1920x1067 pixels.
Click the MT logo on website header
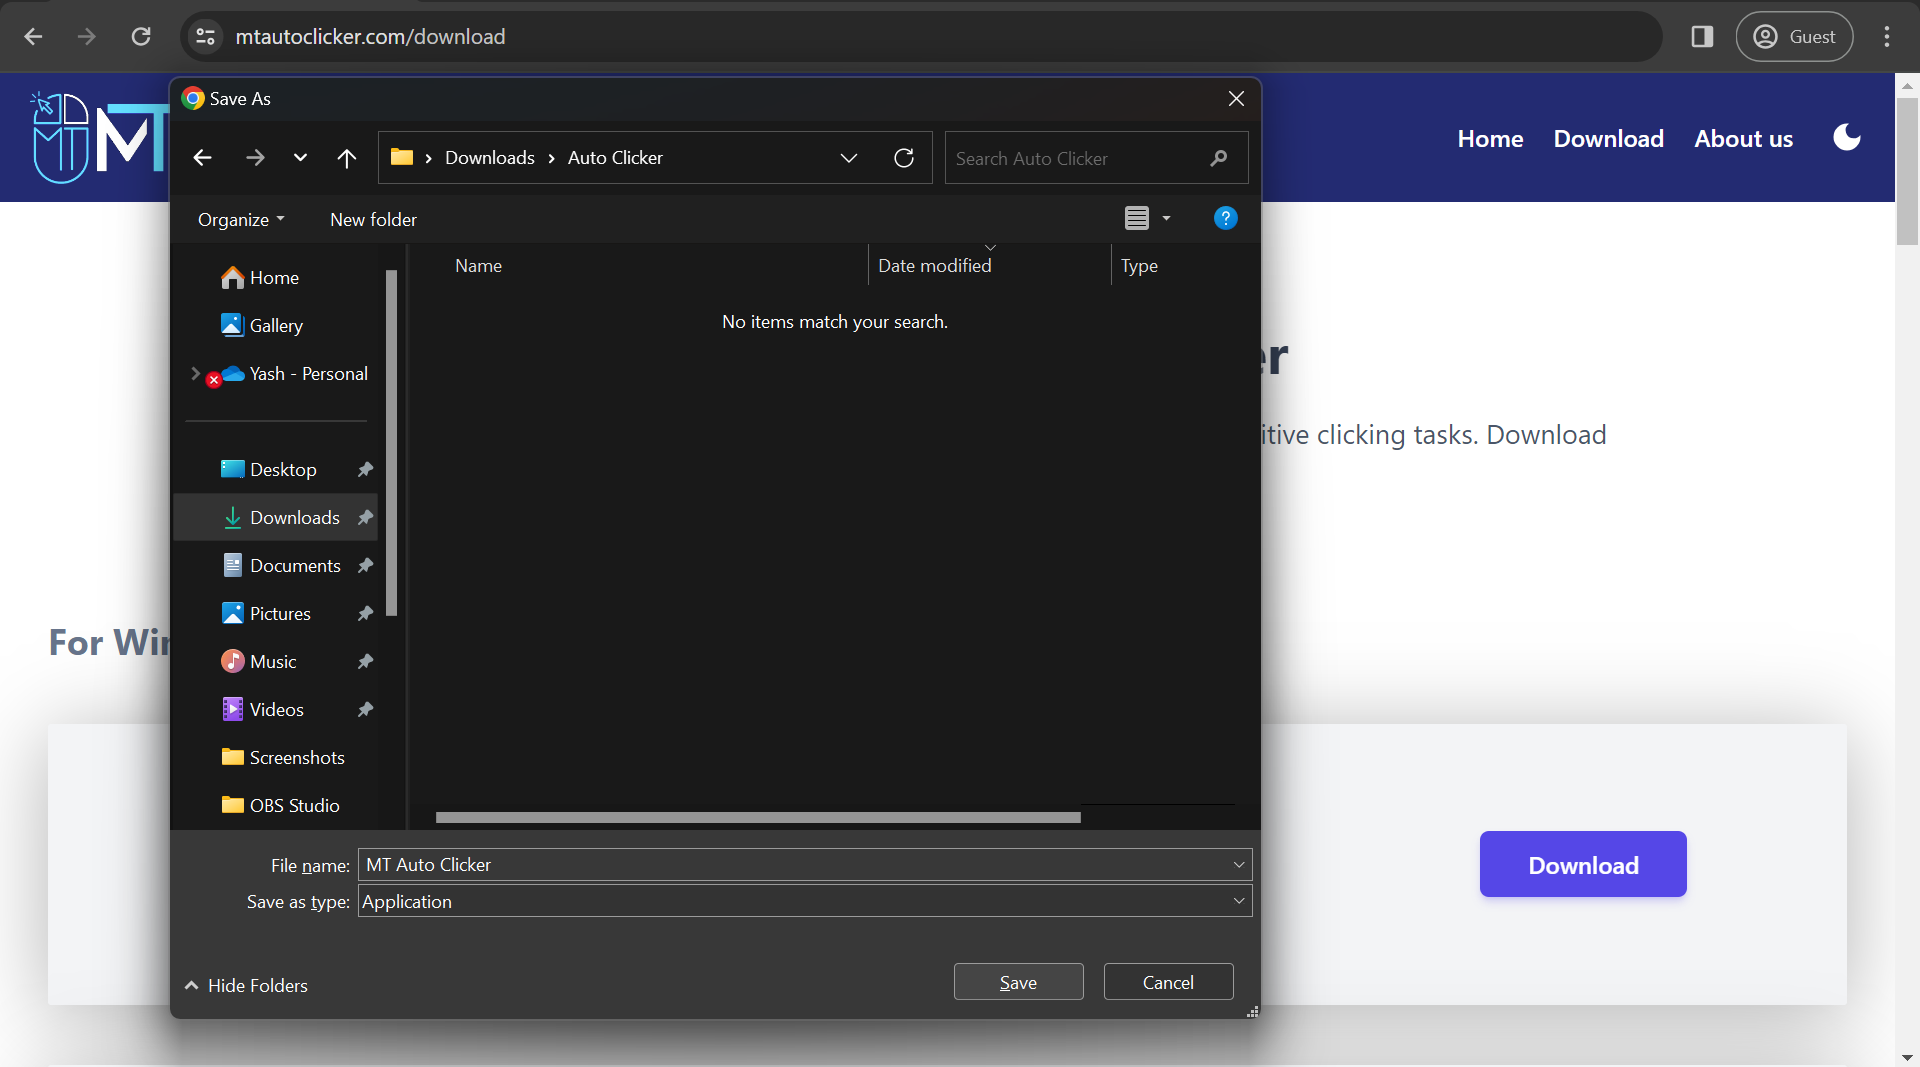click(100, 138)
